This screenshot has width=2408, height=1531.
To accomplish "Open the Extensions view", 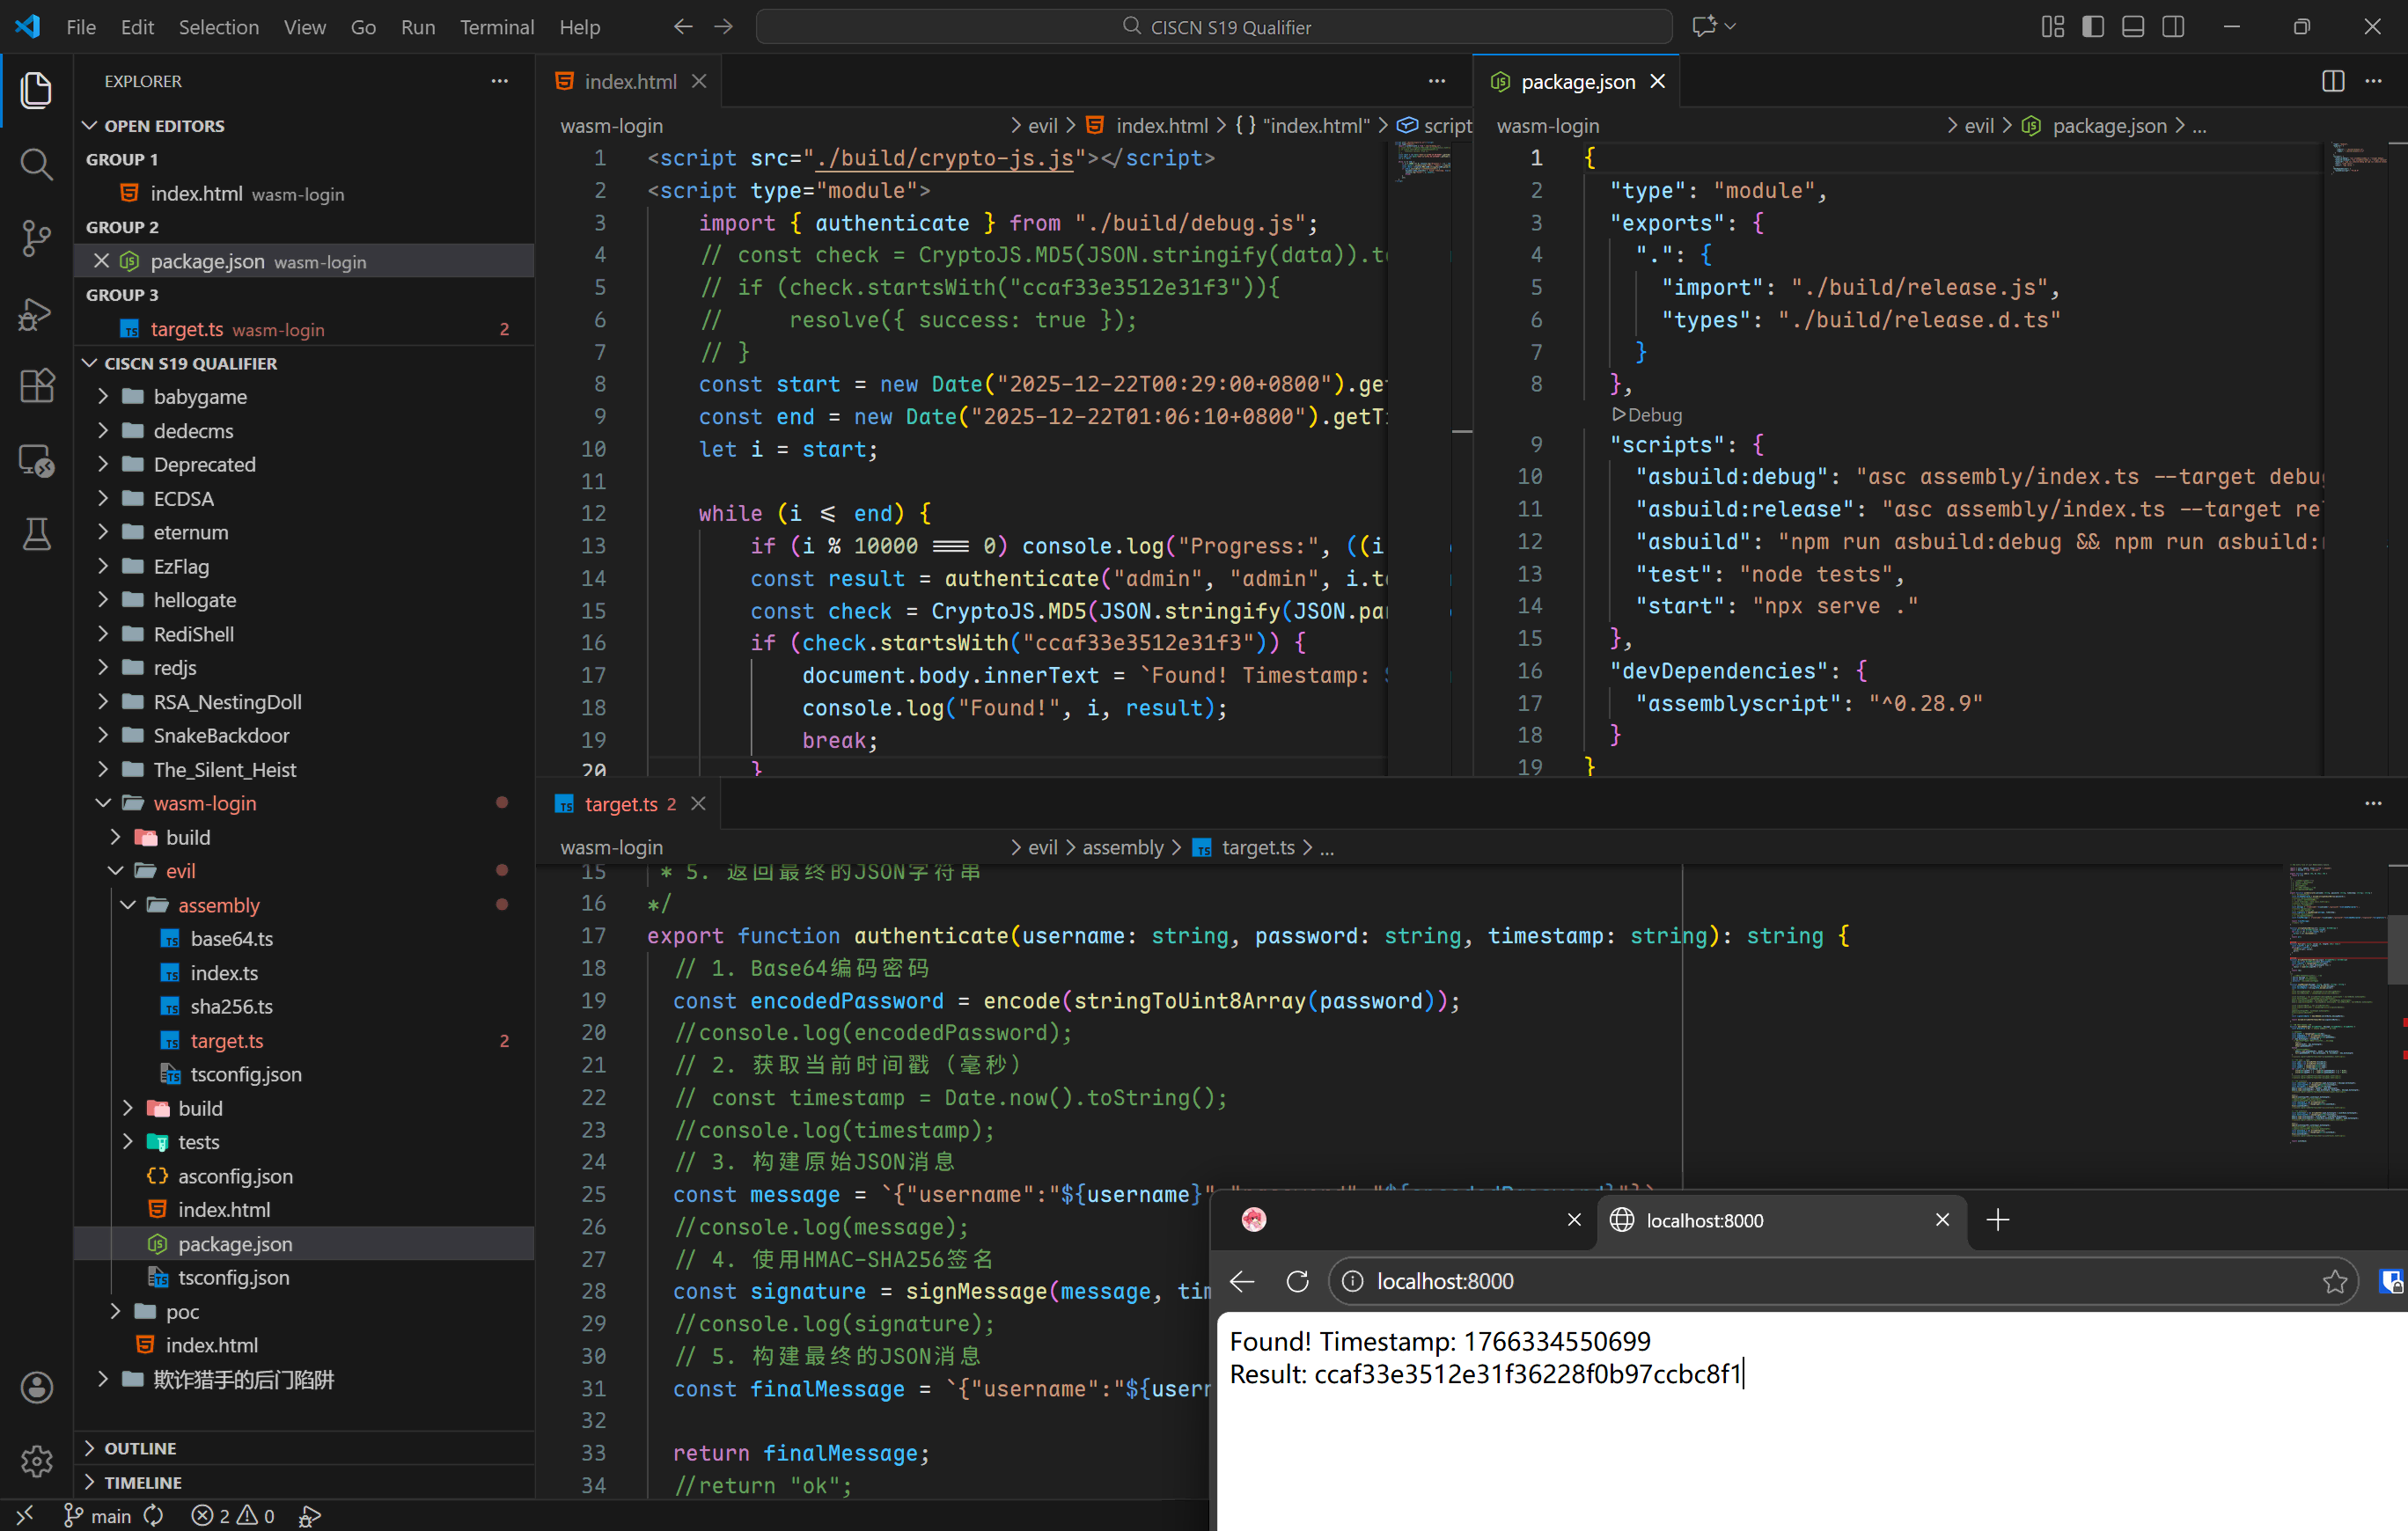I will click(x=36, y=386).
